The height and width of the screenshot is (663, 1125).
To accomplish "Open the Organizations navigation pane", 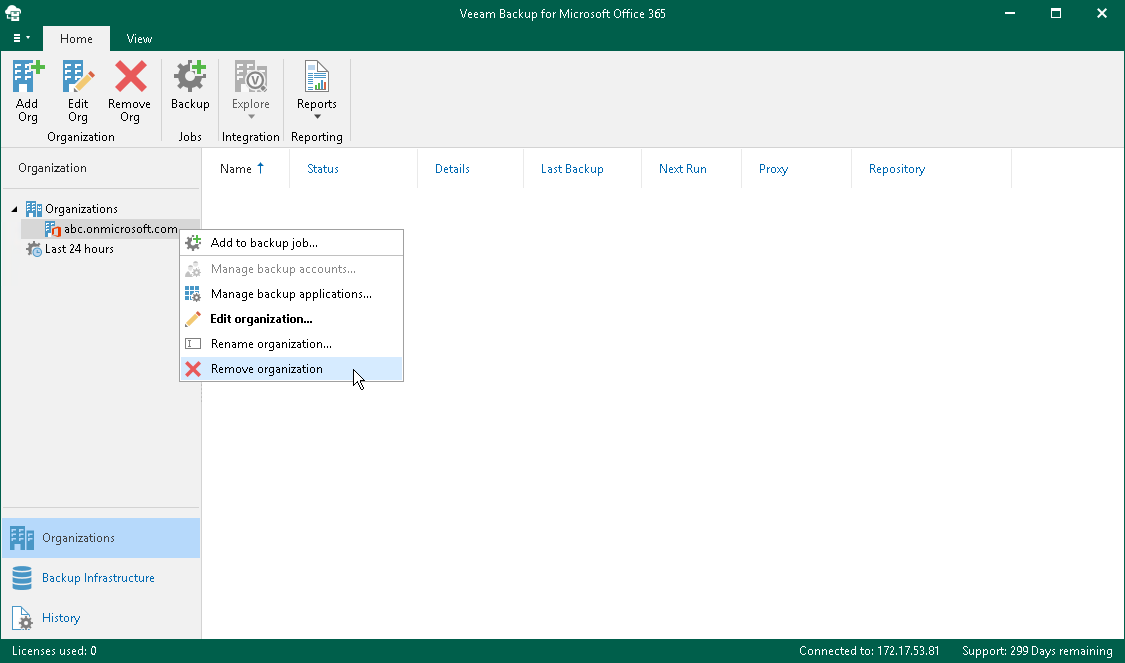I will [100, 538].
